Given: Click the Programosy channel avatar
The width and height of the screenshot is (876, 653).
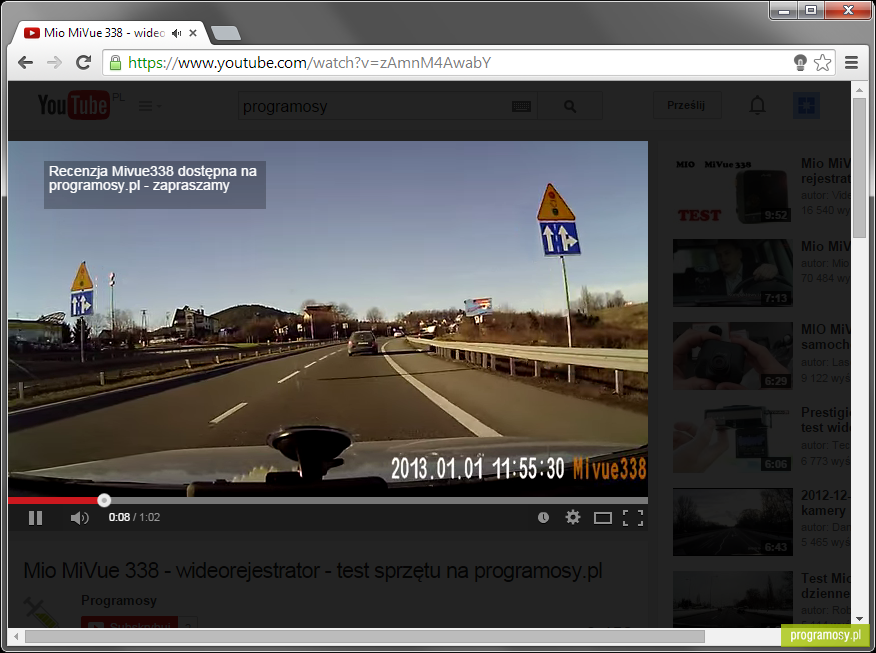Looking at the screenshot, I should coord(42,611).
